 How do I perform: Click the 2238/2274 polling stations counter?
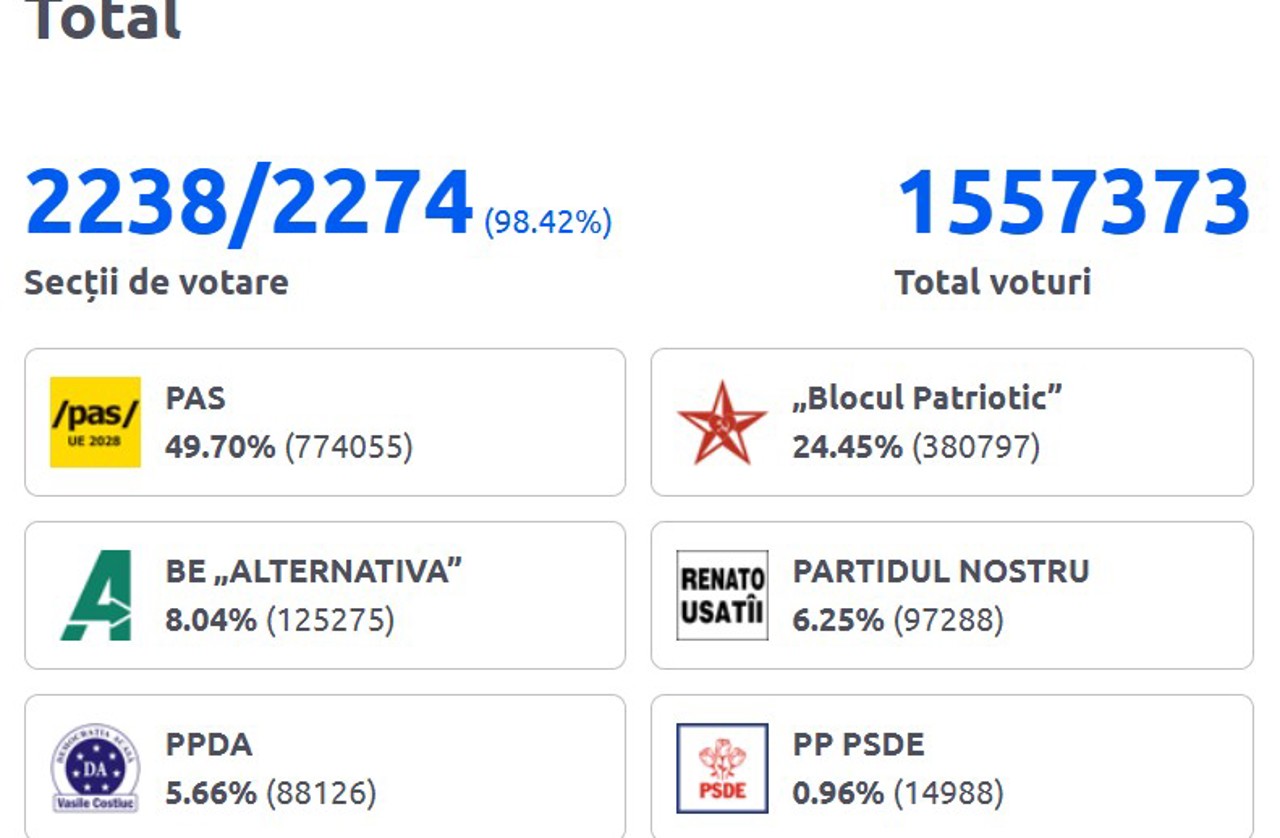tap(248, 203)
